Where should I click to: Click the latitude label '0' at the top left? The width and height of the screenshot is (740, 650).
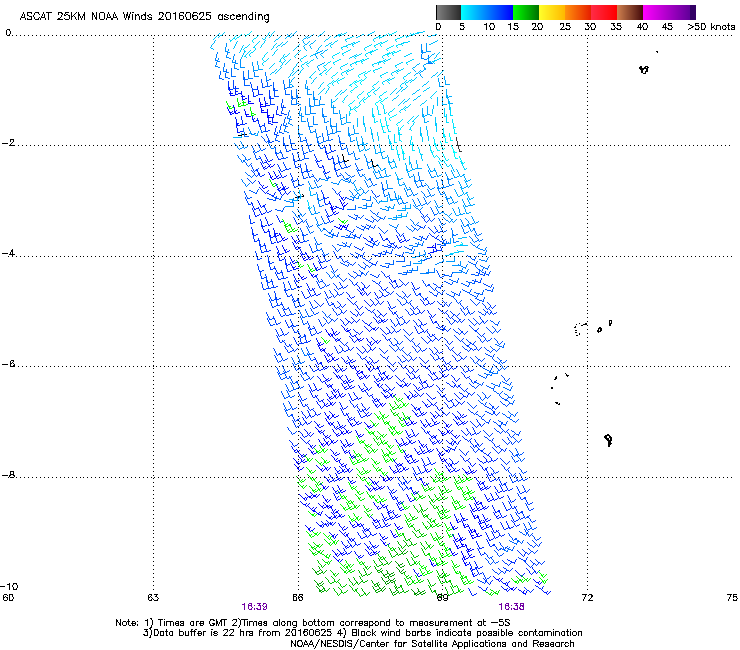pos(8,32)
